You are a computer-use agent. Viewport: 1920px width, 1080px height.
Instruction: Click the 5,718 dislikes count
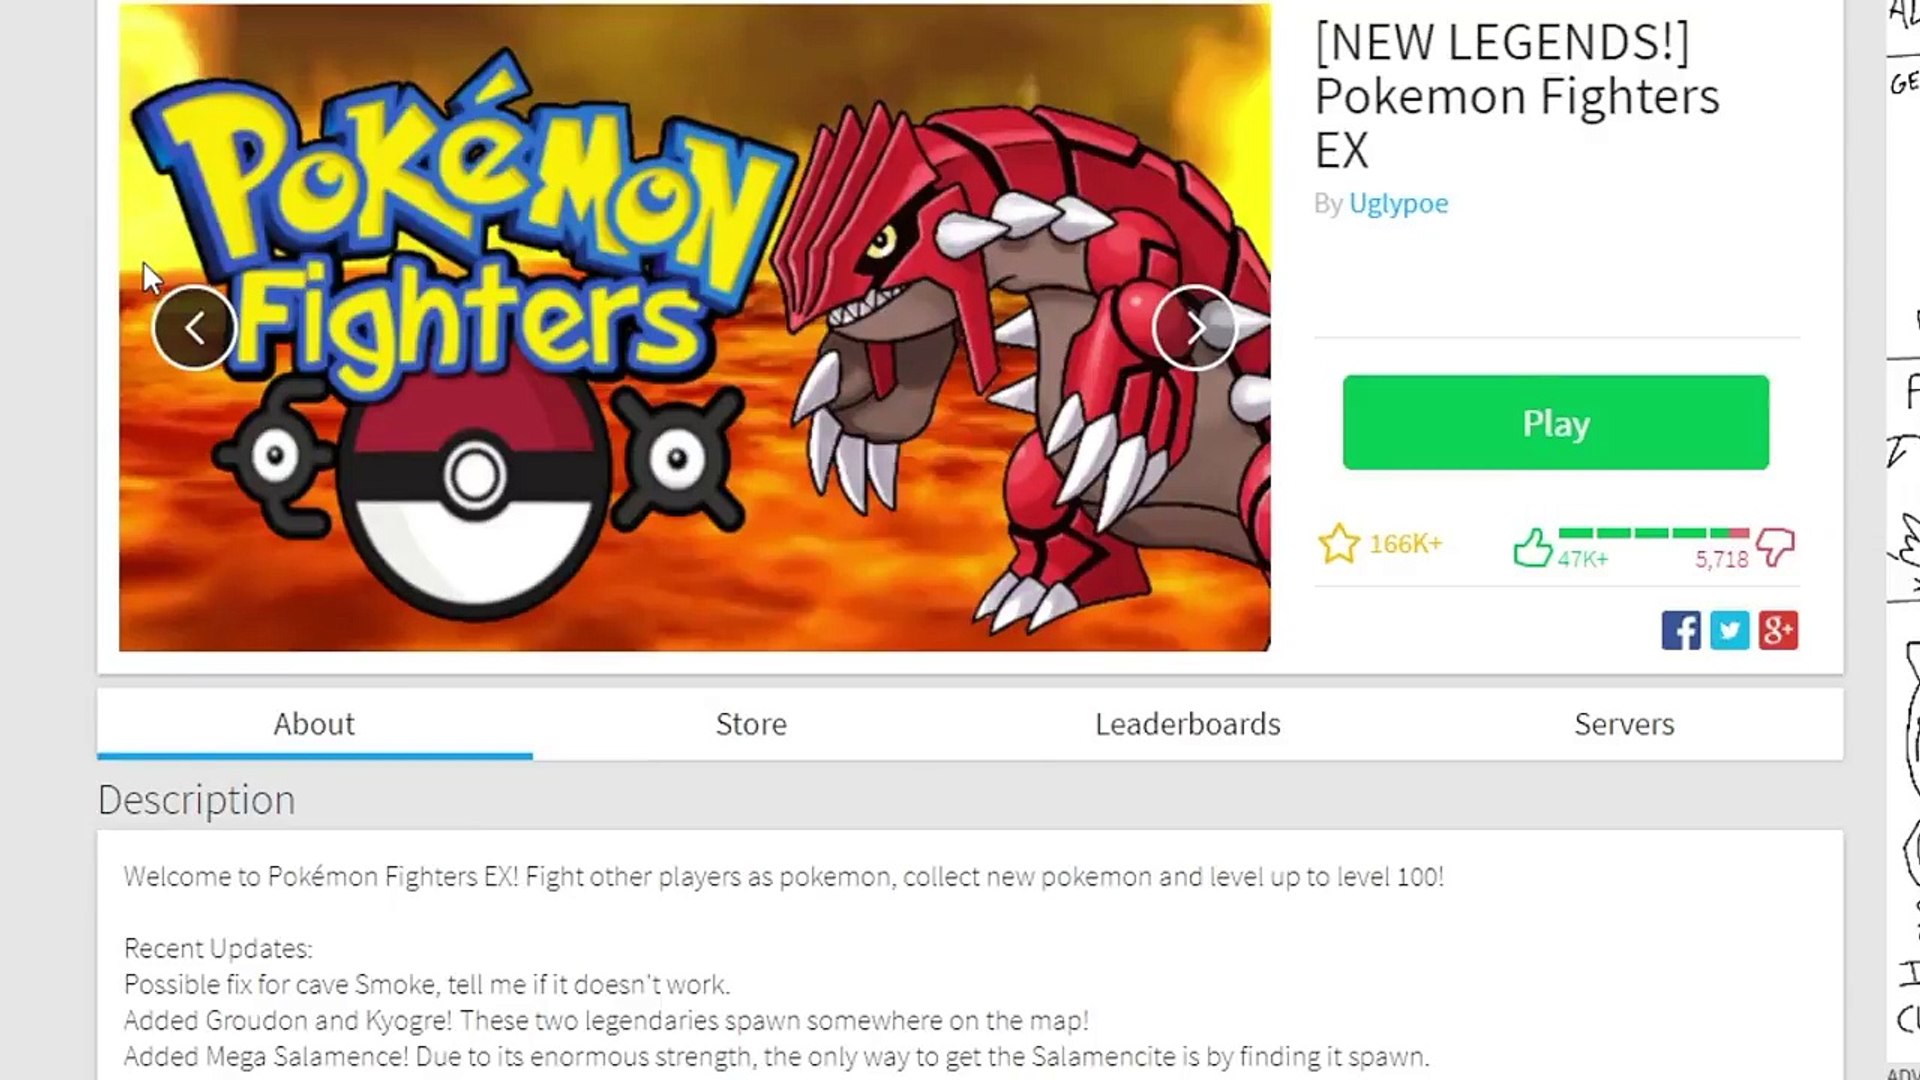(x=1722, y=559)
